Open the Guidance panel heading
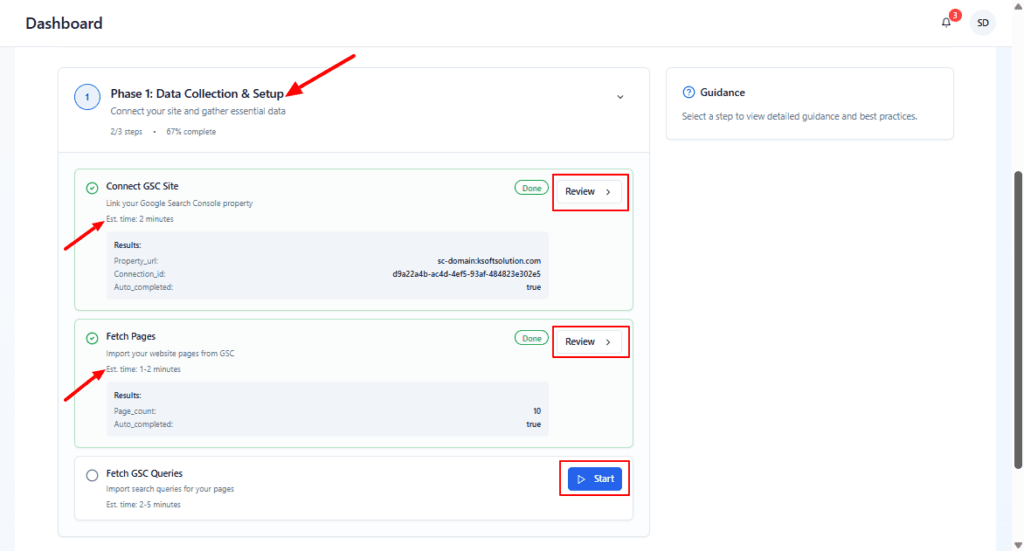 [722, 93]
